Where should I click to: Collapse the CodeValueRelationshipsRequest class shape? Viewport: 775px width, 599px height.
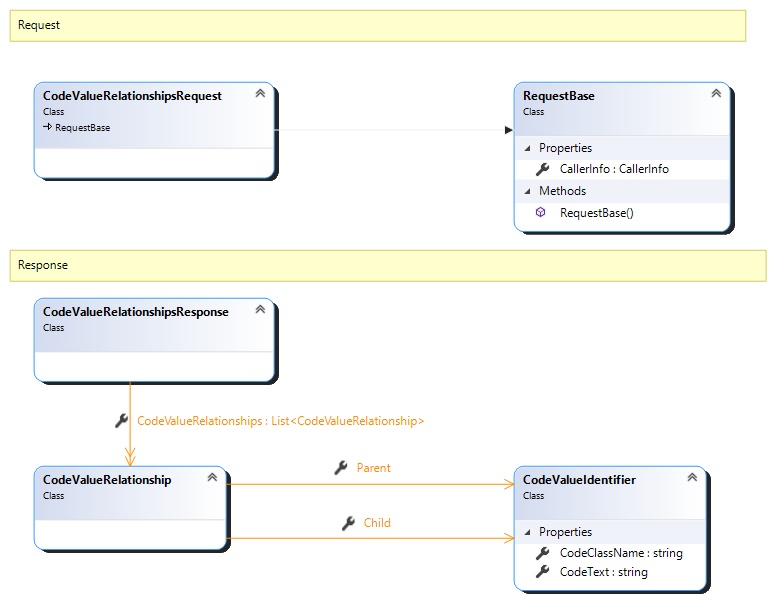click(260, 93)
